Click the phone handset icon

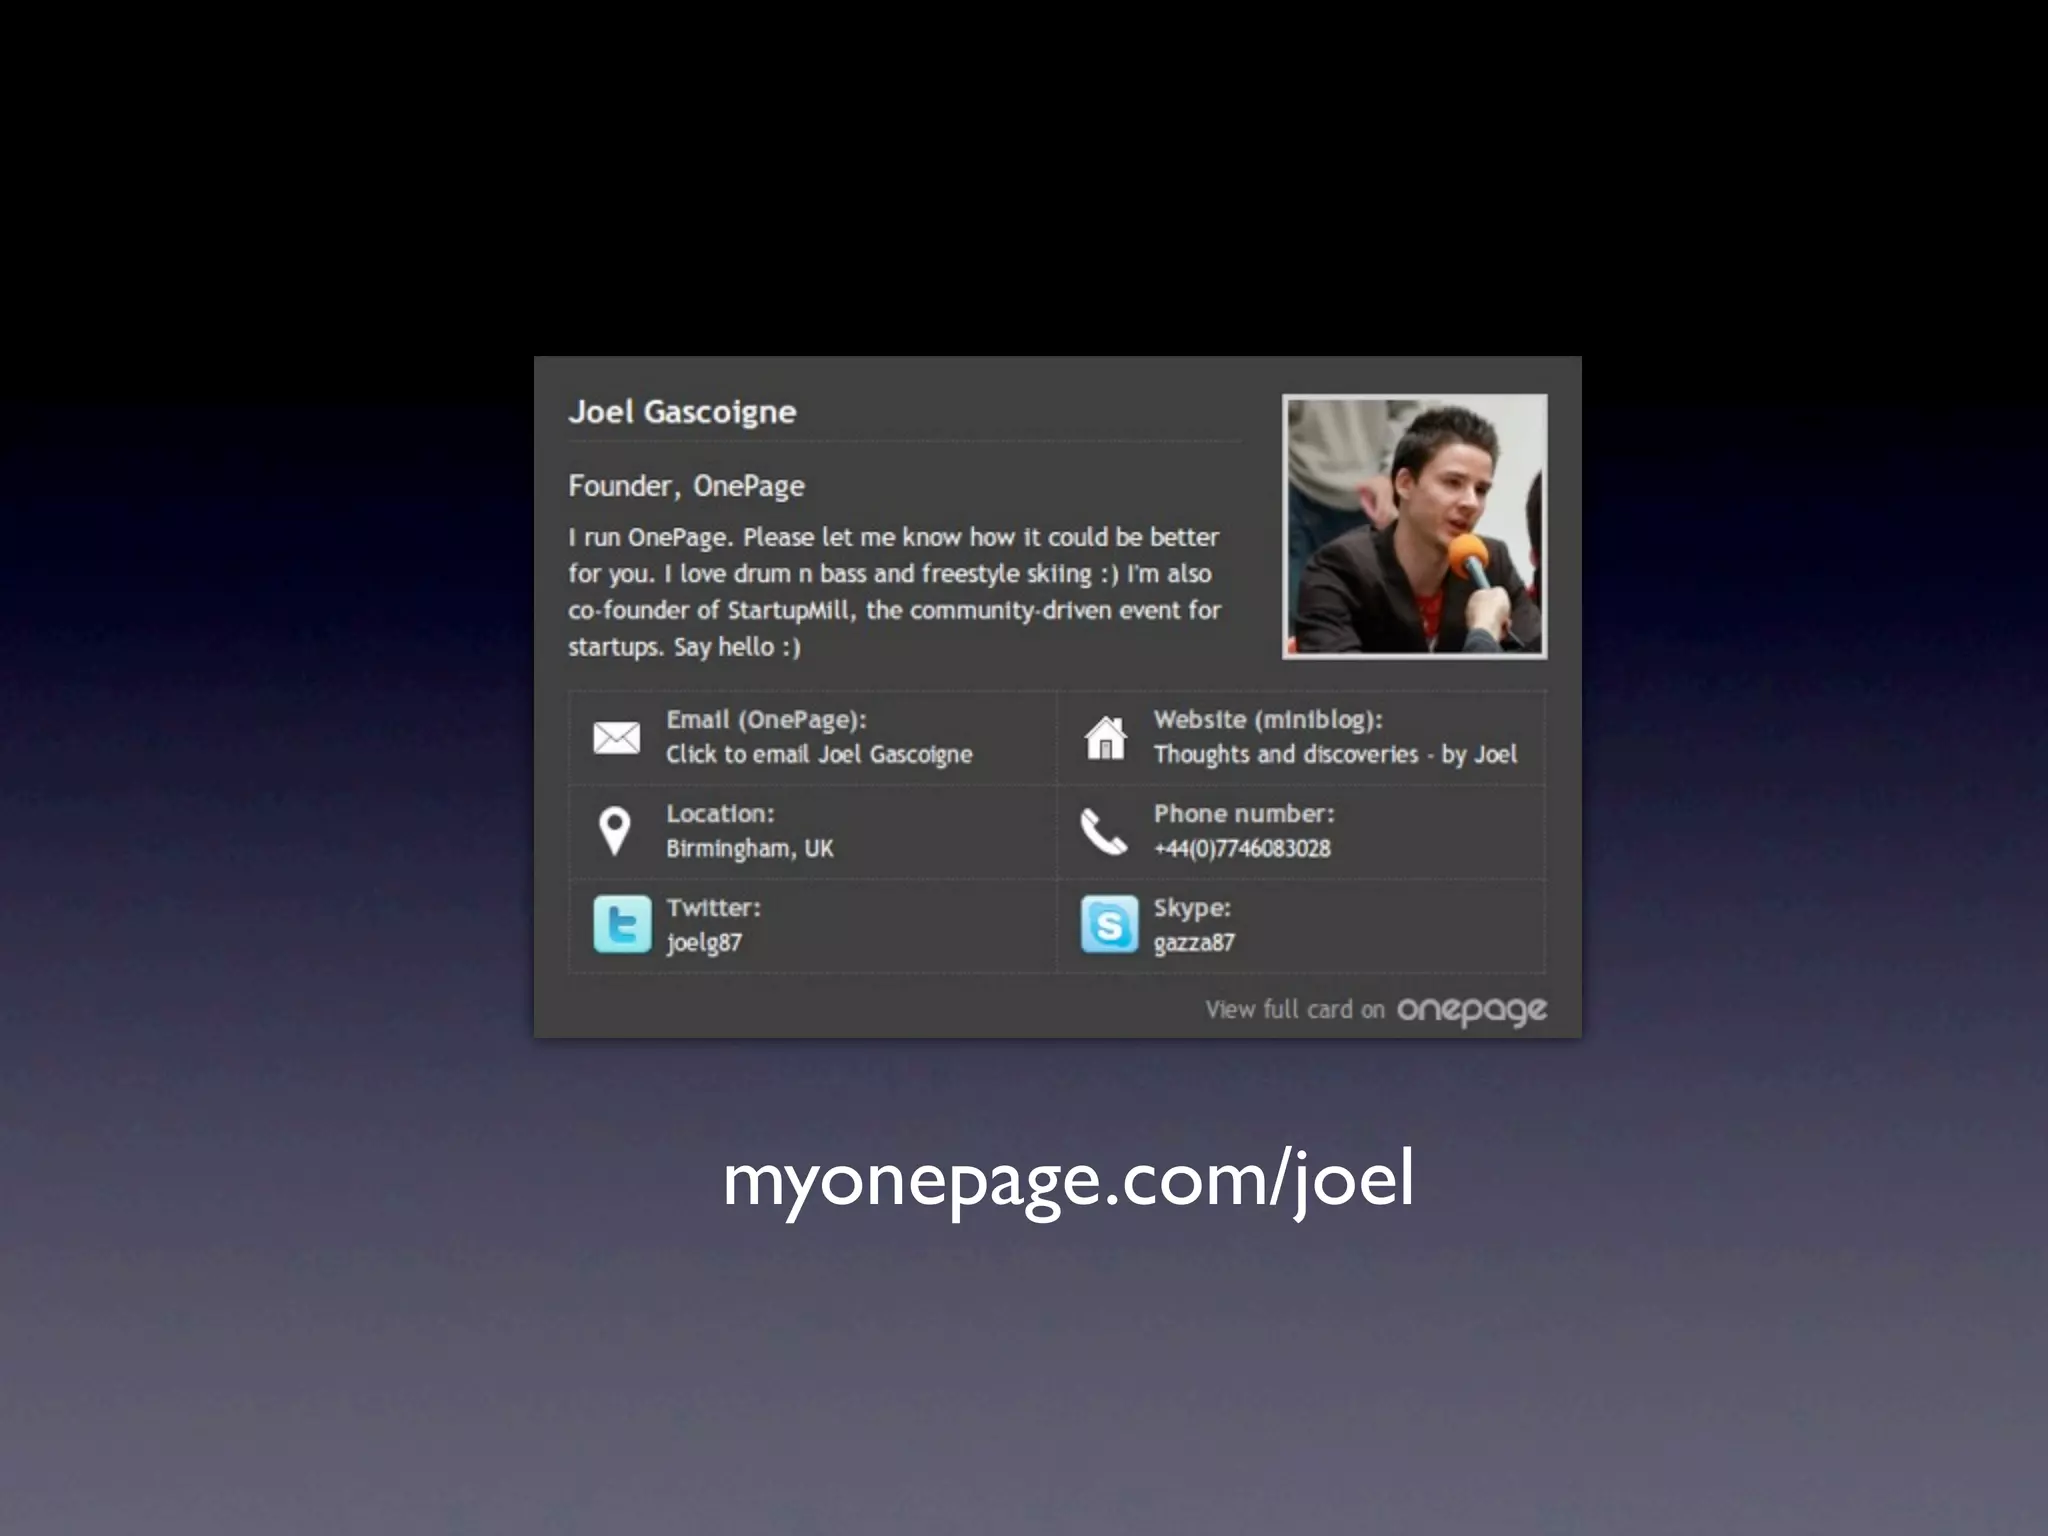(1103, 832)
